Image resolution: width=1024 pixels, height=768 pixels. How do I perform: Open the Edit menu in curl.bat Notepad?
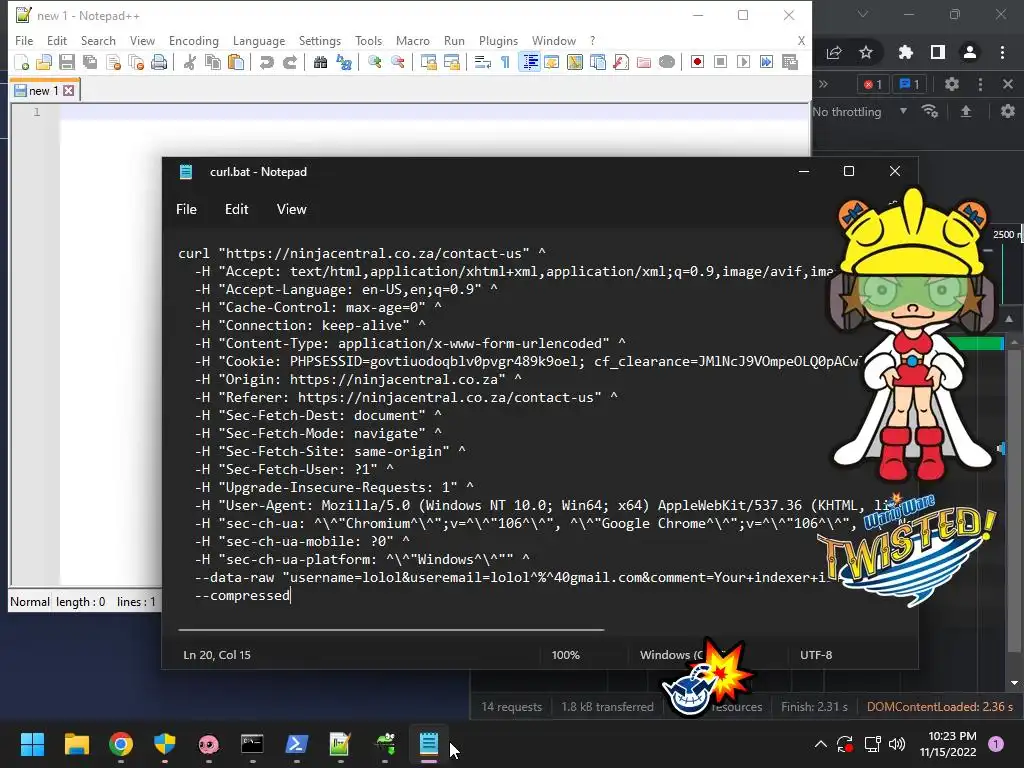click(x=236, y=209)
